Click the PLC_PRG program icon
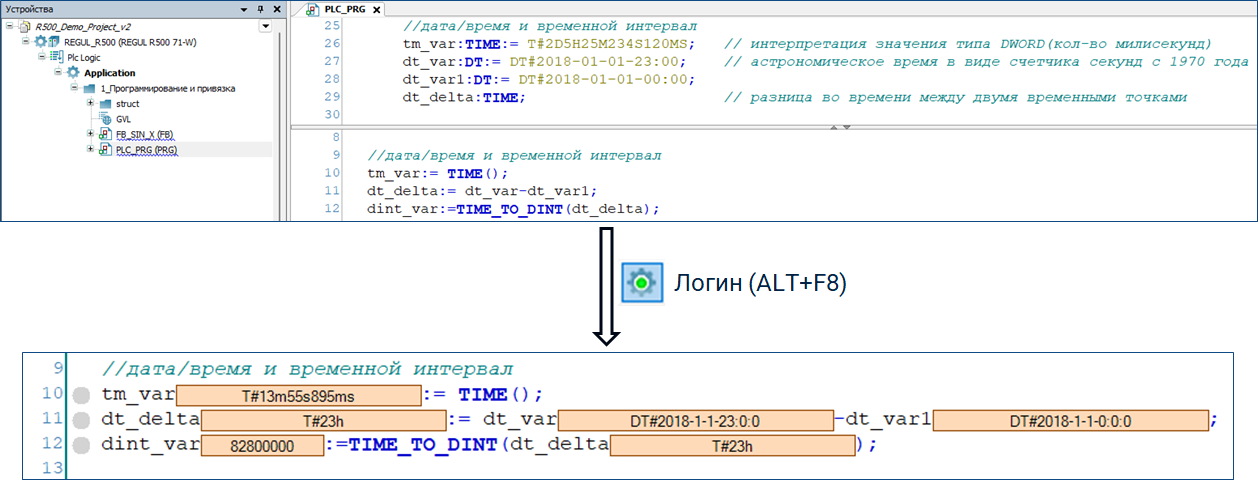 pyautogui.click(x=105, y=150)
